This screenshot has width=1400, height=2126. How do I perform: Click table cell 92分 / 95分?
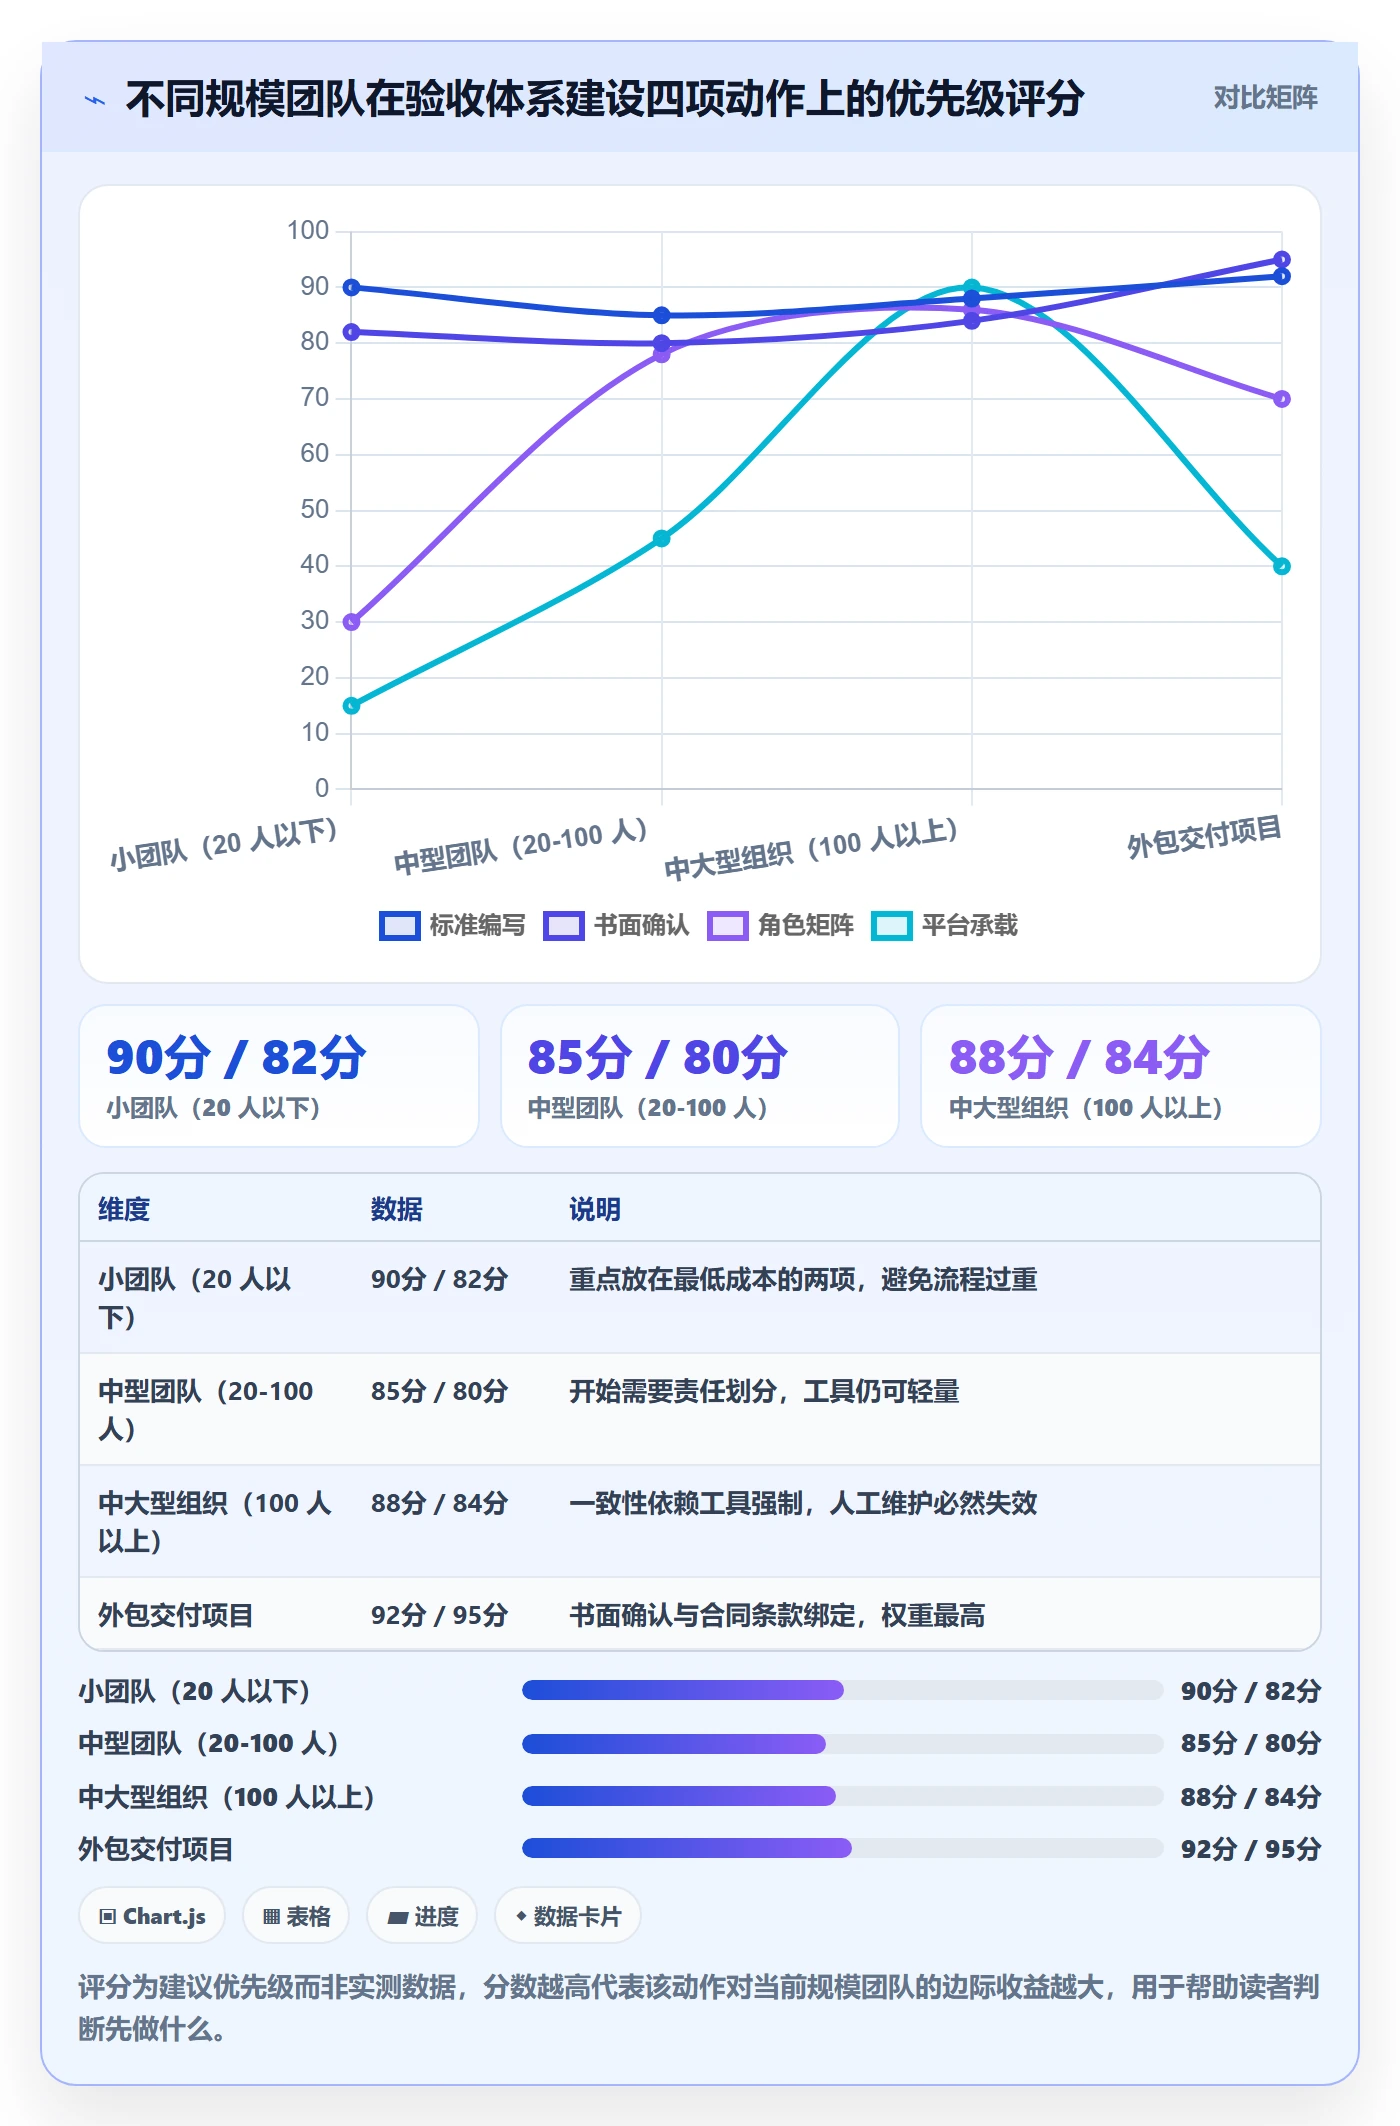click(x=439, y=1615)
